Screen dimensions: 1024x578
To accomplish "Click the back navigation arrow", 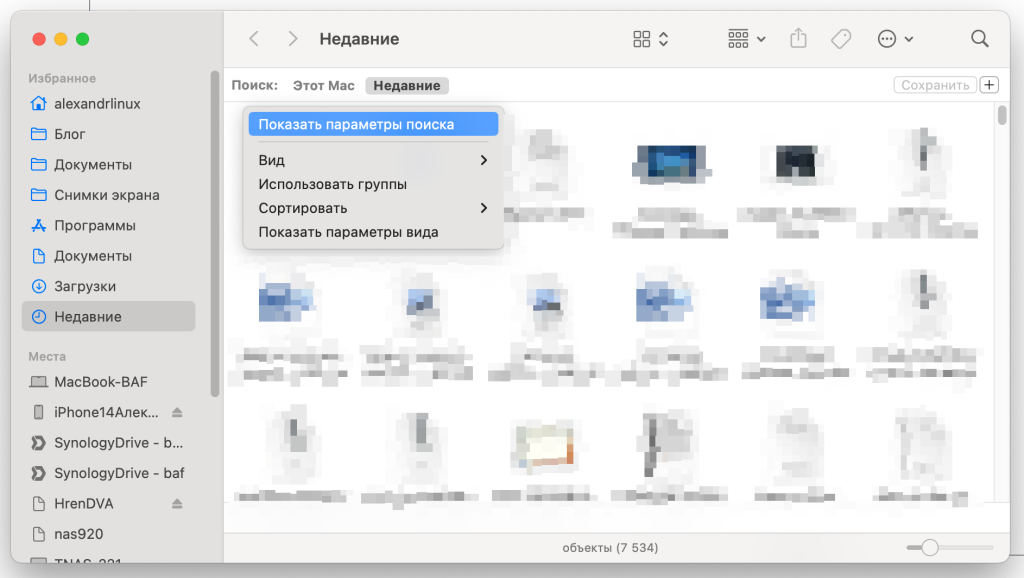I will click(254, 39).
